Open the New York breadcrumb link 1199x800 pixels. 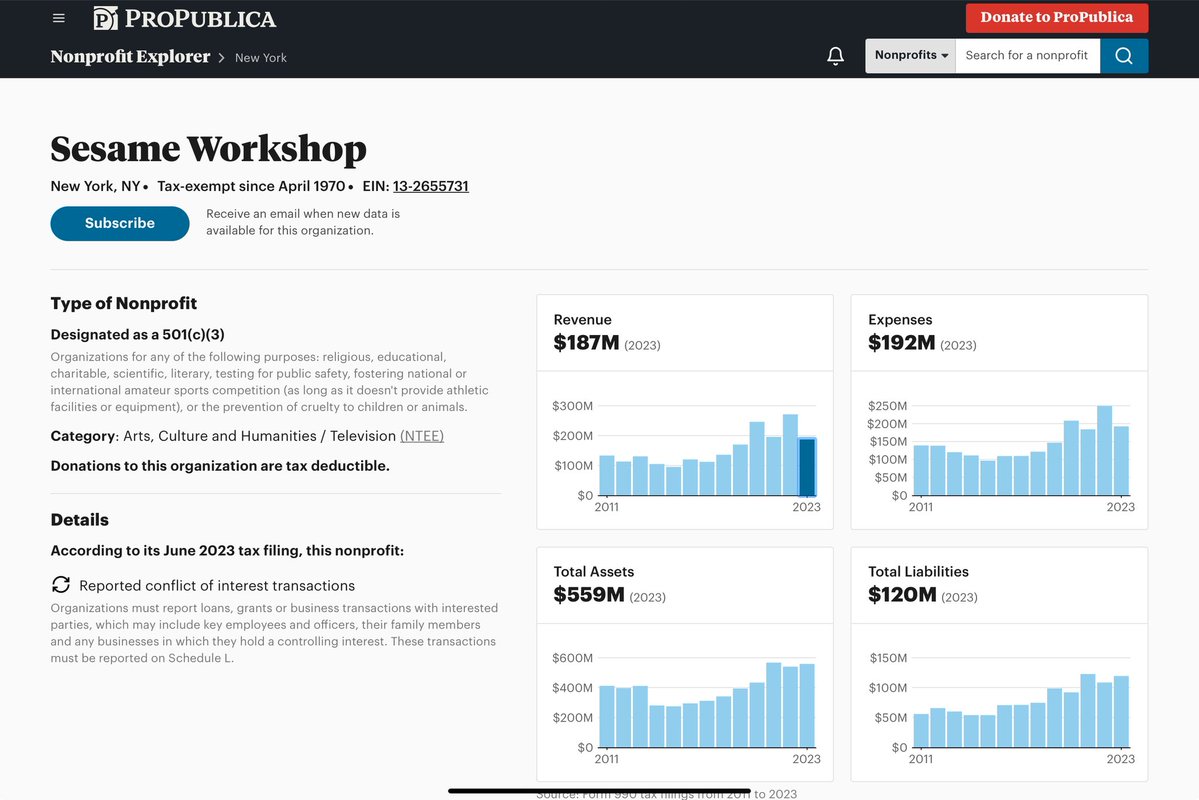pyautogui.click(x=261, y=57)
